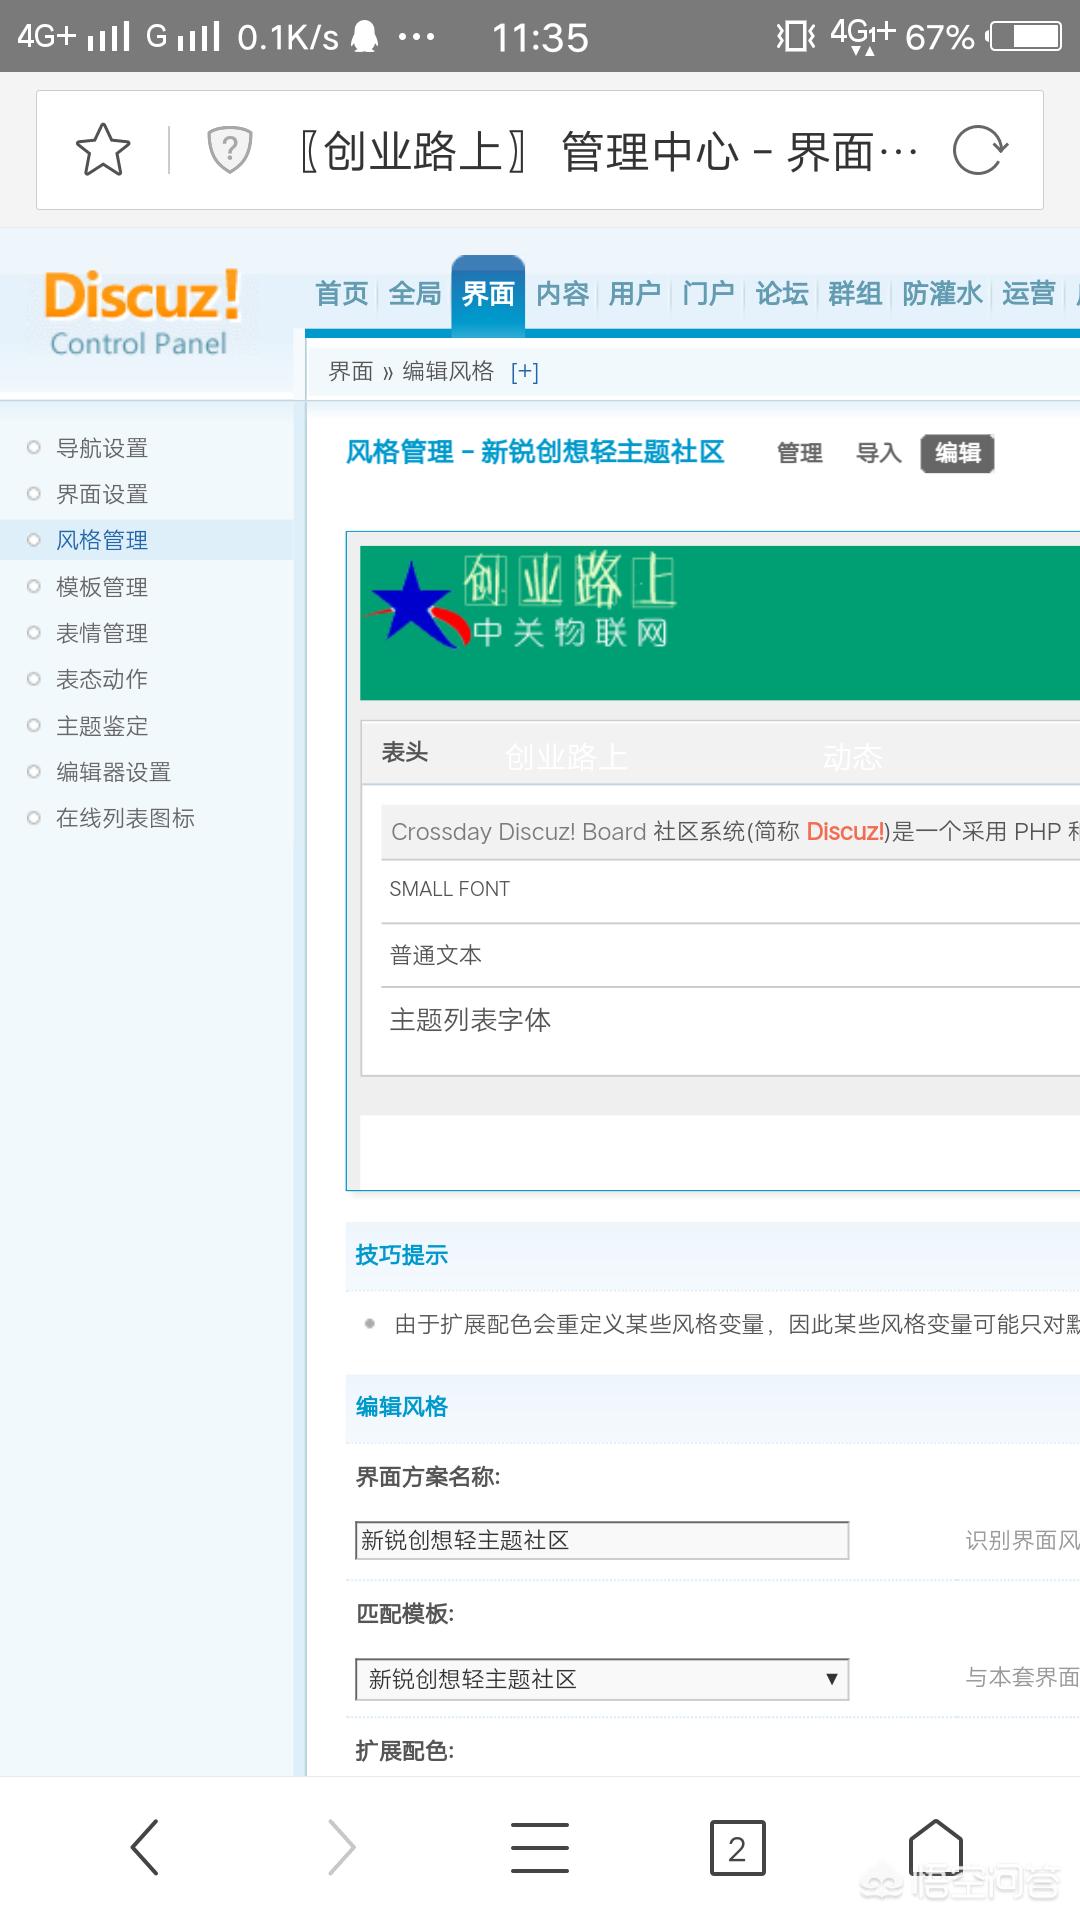Open the tab switcher showing 2
Image resolution: width=1080 pixels, height=1920 pixels.
tap(737, 1848)
